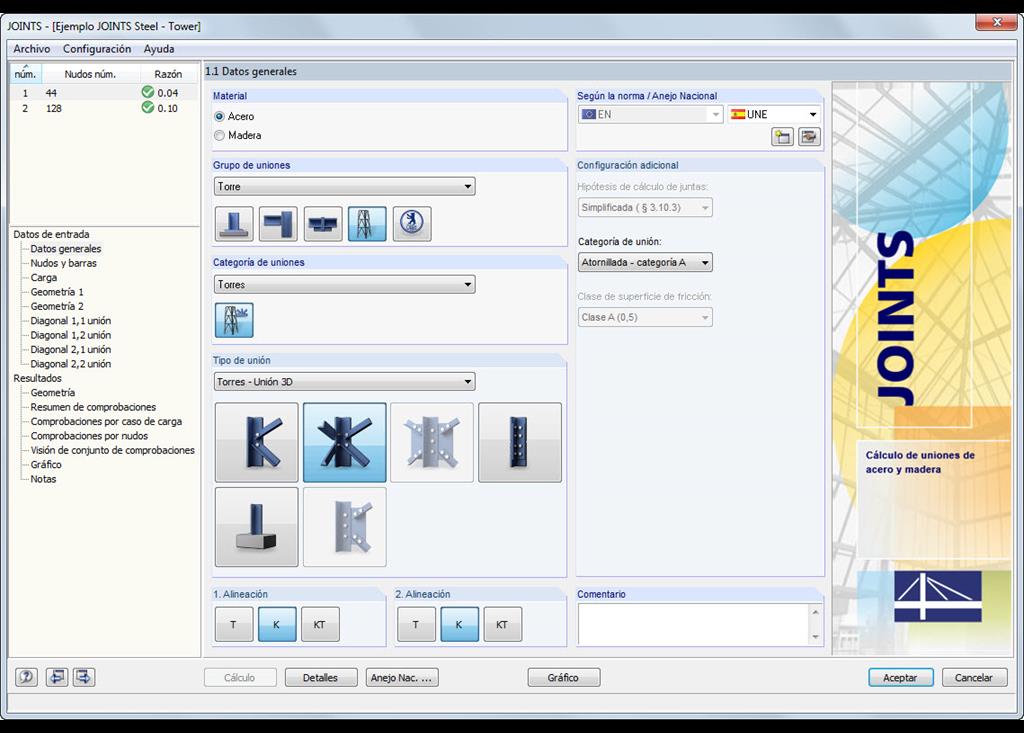This screenshot has width=1024, height=733.
Task: Choose the greyed gusset plate joint type
Action: coord(432,442)
